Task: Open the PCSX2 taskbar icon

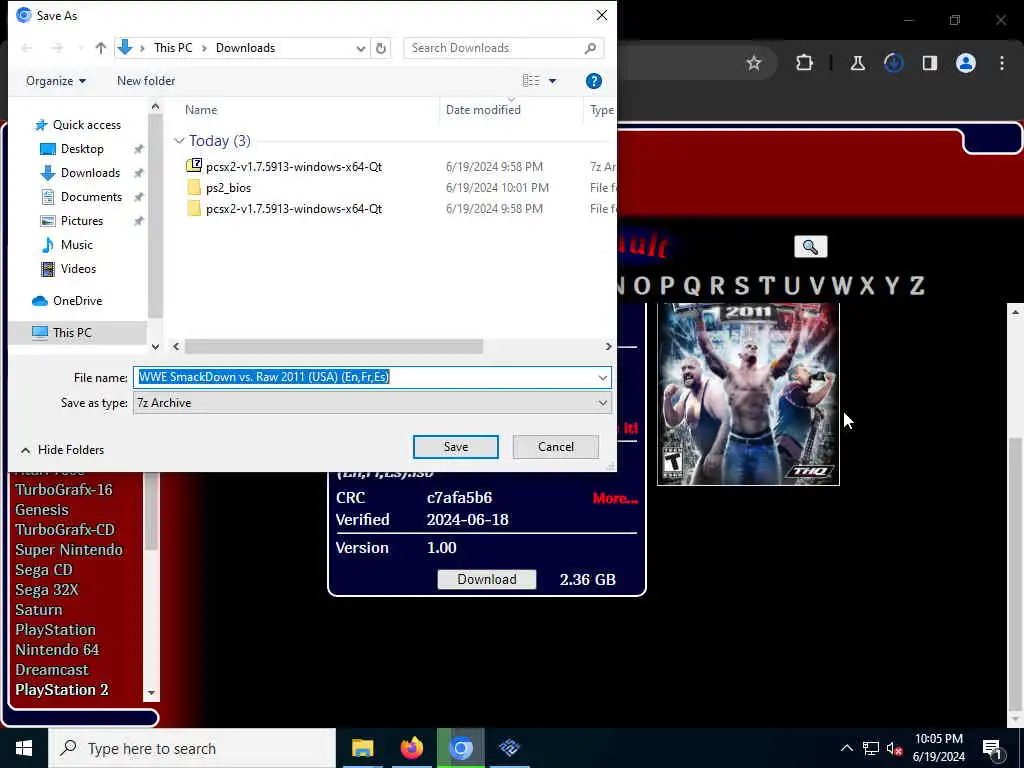Action: point(509,748)
